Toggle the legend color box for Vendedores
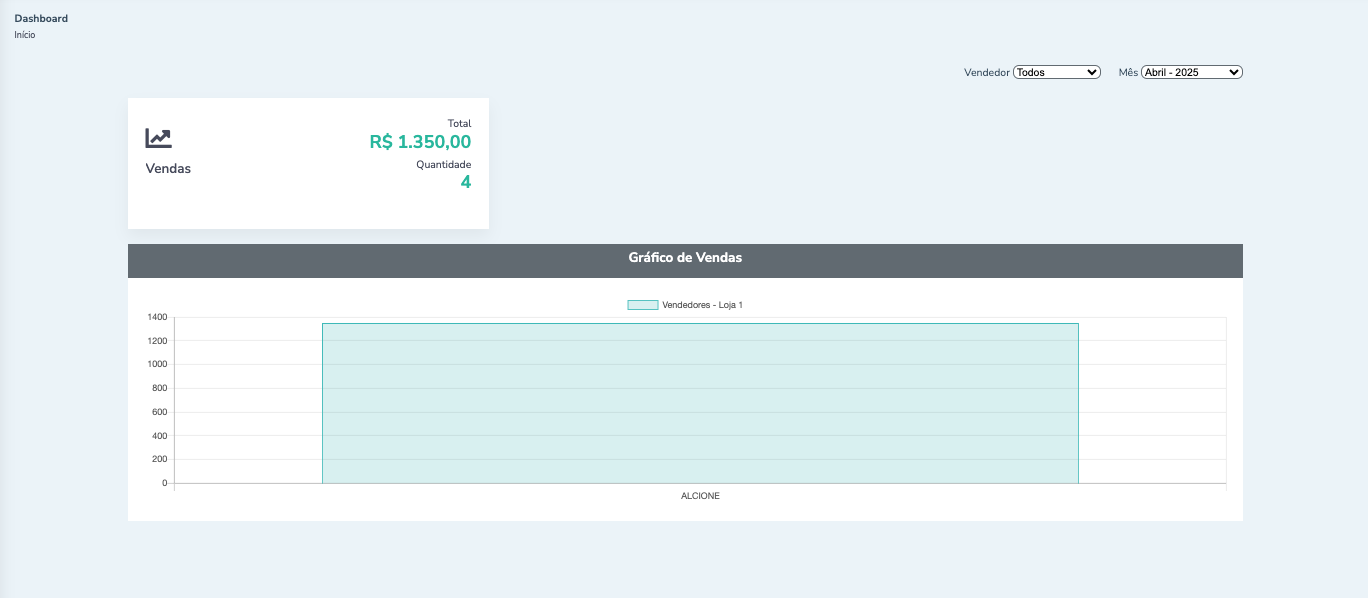 (642, 305)
